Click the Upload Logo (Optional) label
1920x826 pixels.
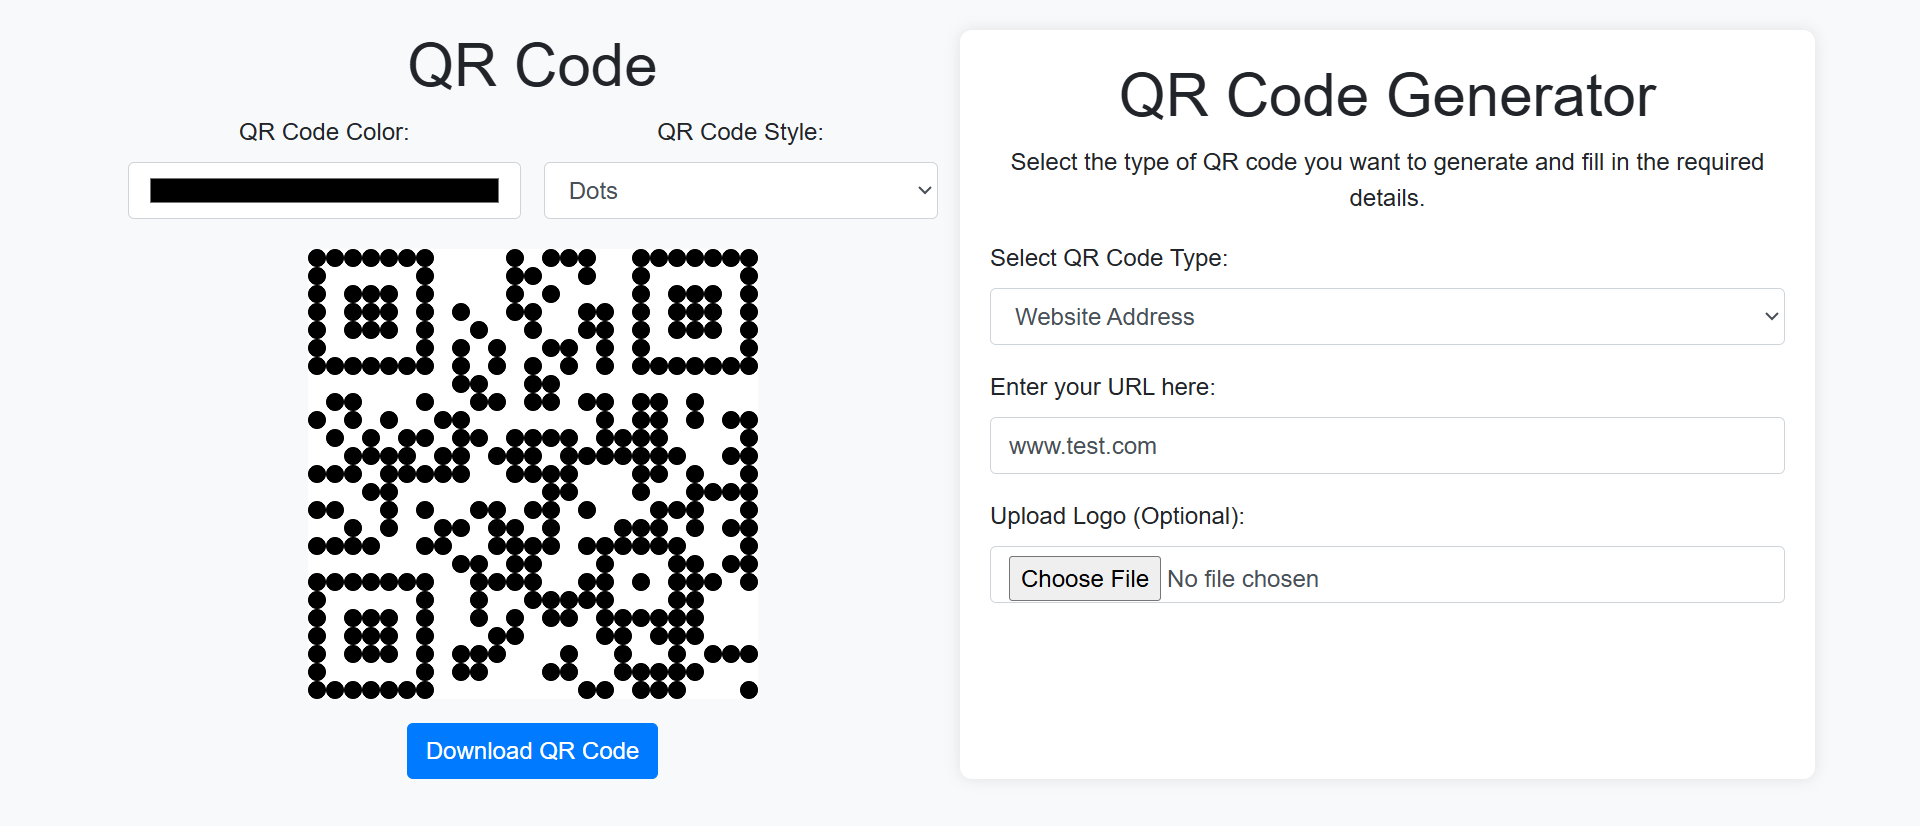1117,516
